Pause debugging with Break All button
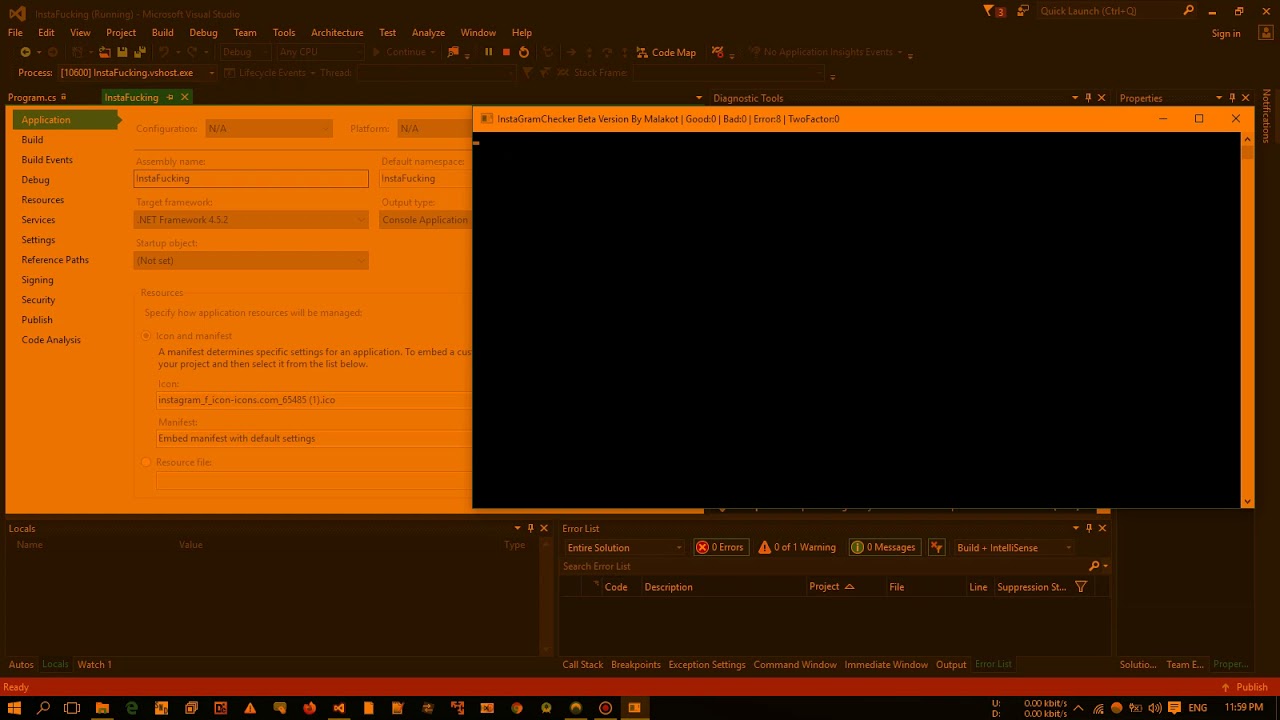Viewport: 1280px width, 720px height. (488, 52)
